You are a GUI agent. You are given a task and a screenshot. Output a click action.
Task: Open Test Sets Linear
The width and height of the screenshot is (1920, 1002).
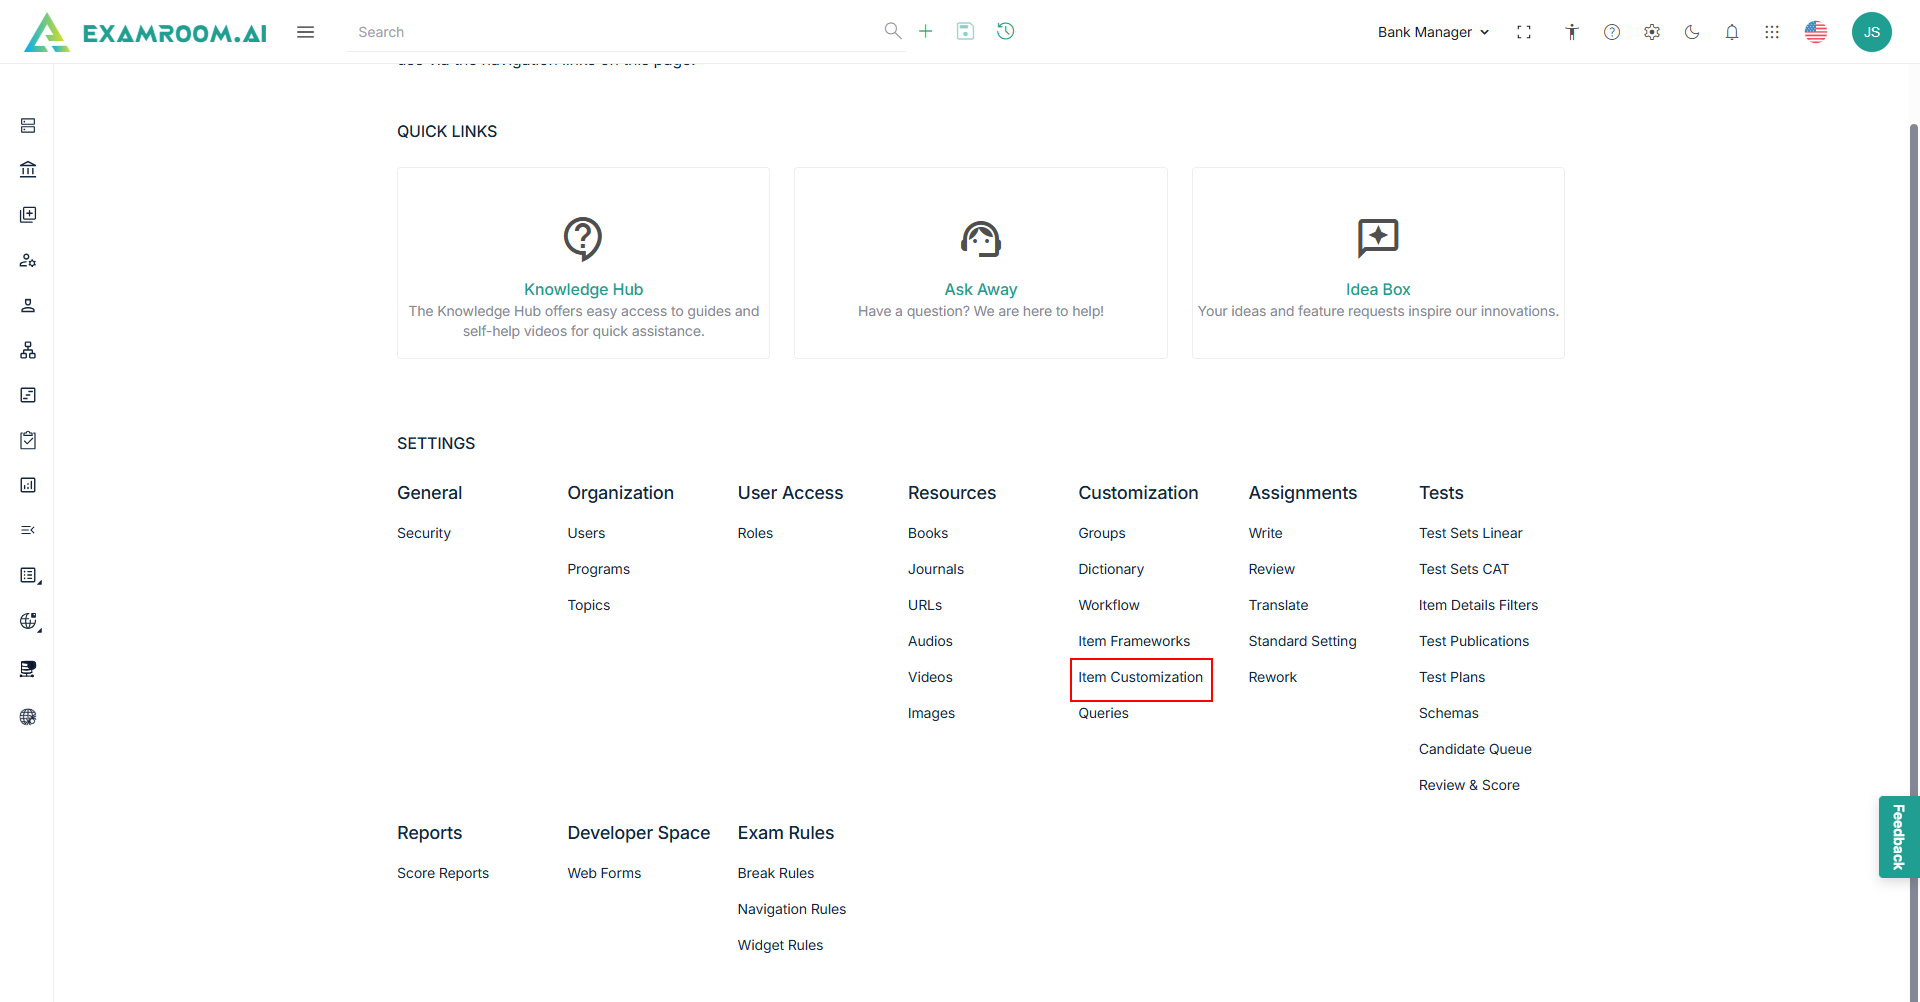click(x=1470, y=533)
